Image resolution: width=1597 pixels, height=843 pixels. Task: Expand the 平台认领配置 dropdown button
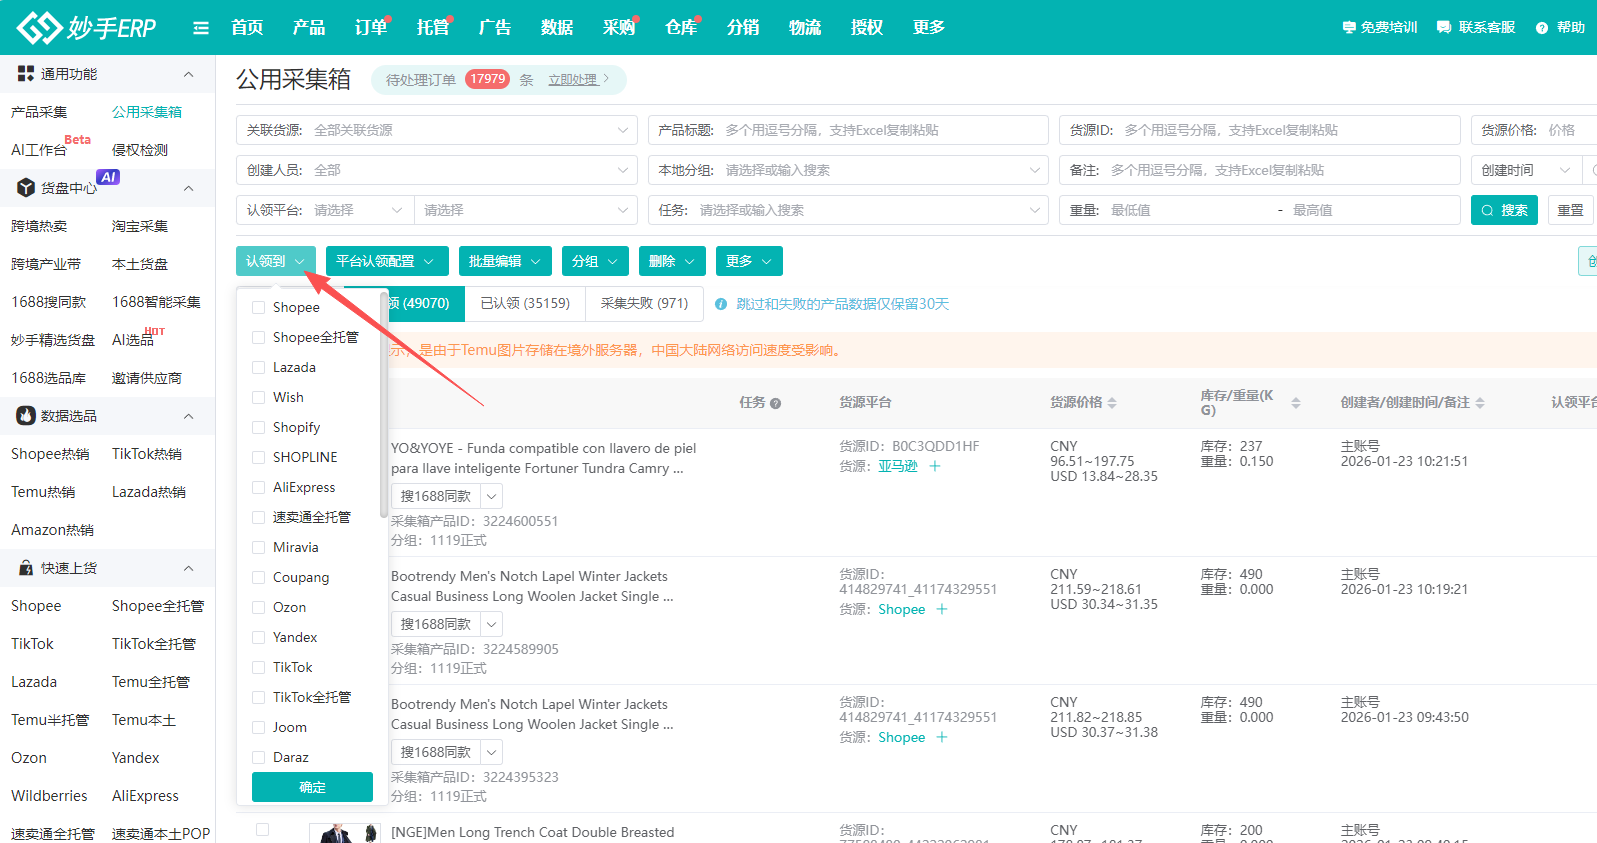click(385, 261)
